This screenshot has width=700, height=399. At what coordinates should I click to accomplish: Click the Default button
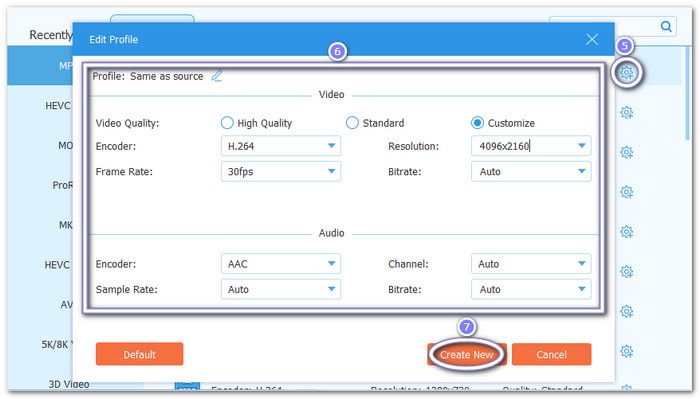click(139, 354)
